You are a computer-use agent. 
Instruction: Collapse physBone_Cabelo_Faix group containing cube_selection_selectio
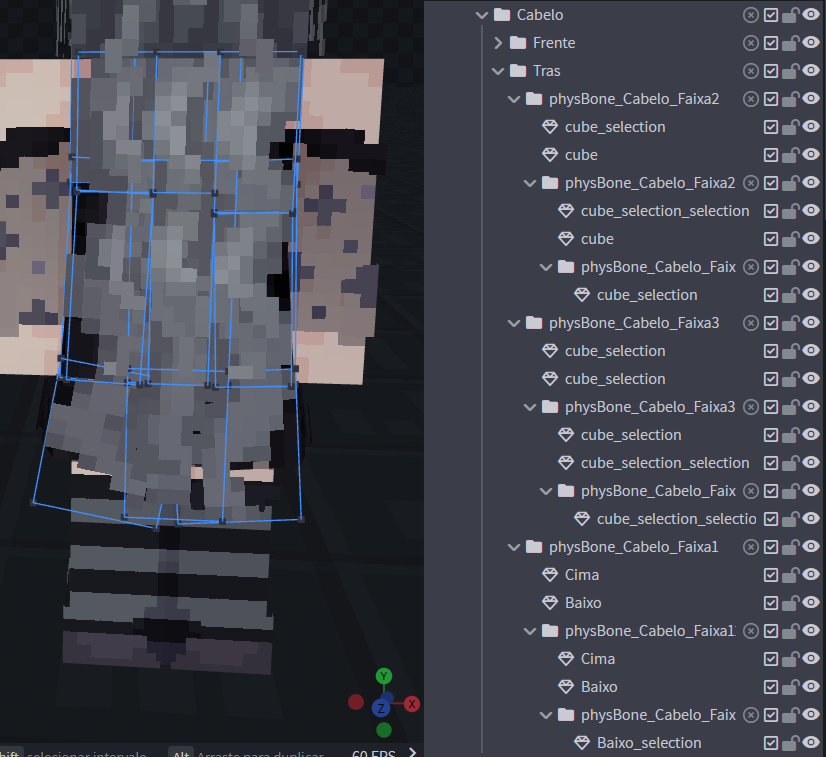546,491
